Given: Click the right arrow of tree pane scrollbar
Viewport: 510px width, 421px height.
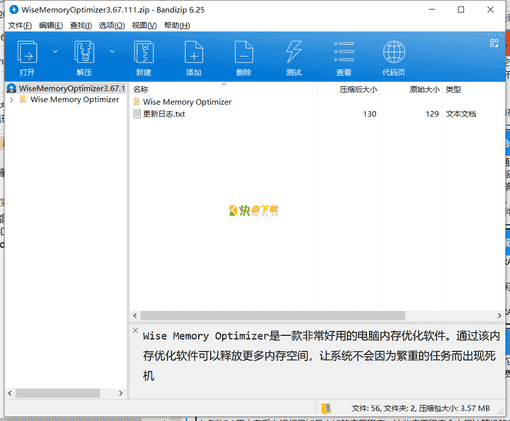Looking at the screenshot, I should (121, 393).
